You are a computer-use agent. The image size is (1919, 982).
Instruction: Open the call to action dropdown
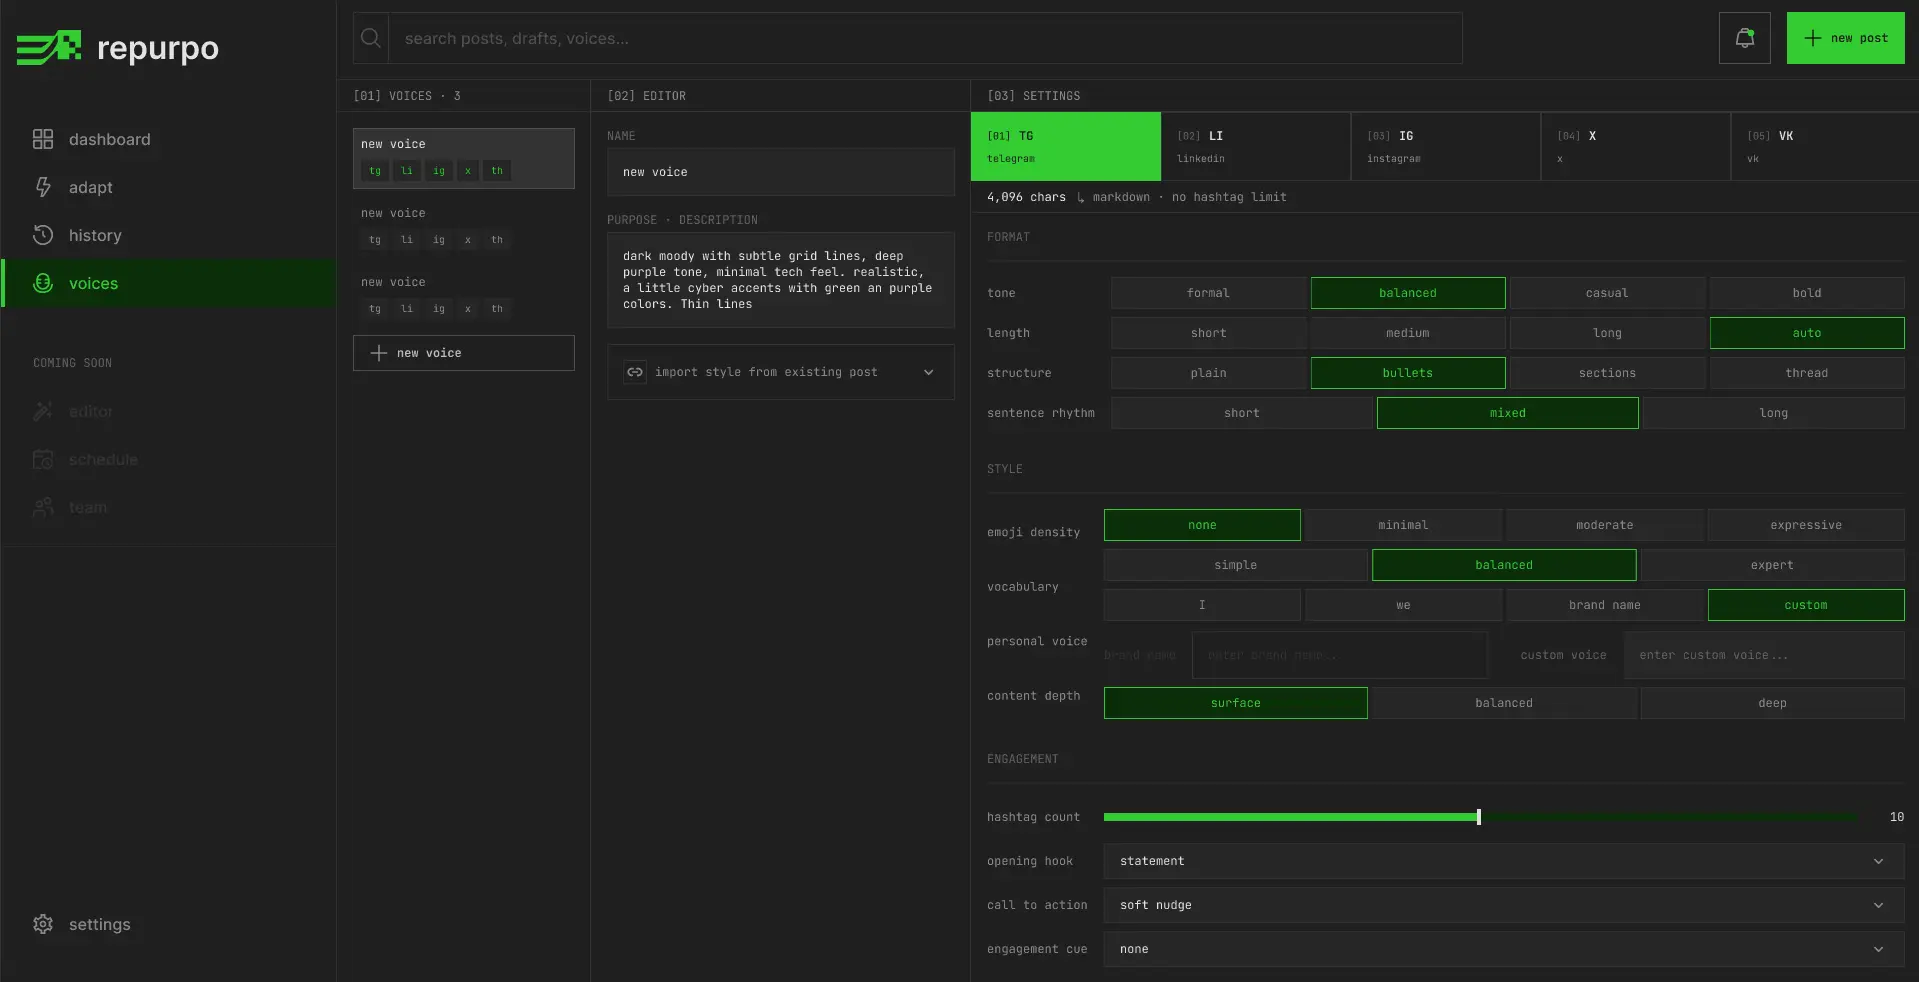tap(1504, 905)
